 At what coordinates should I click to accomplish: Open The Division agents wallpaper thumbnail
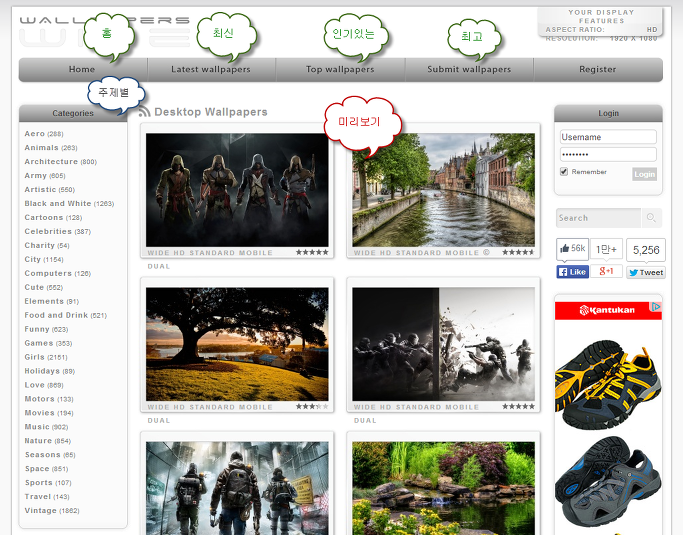click(x=237, y=488)
